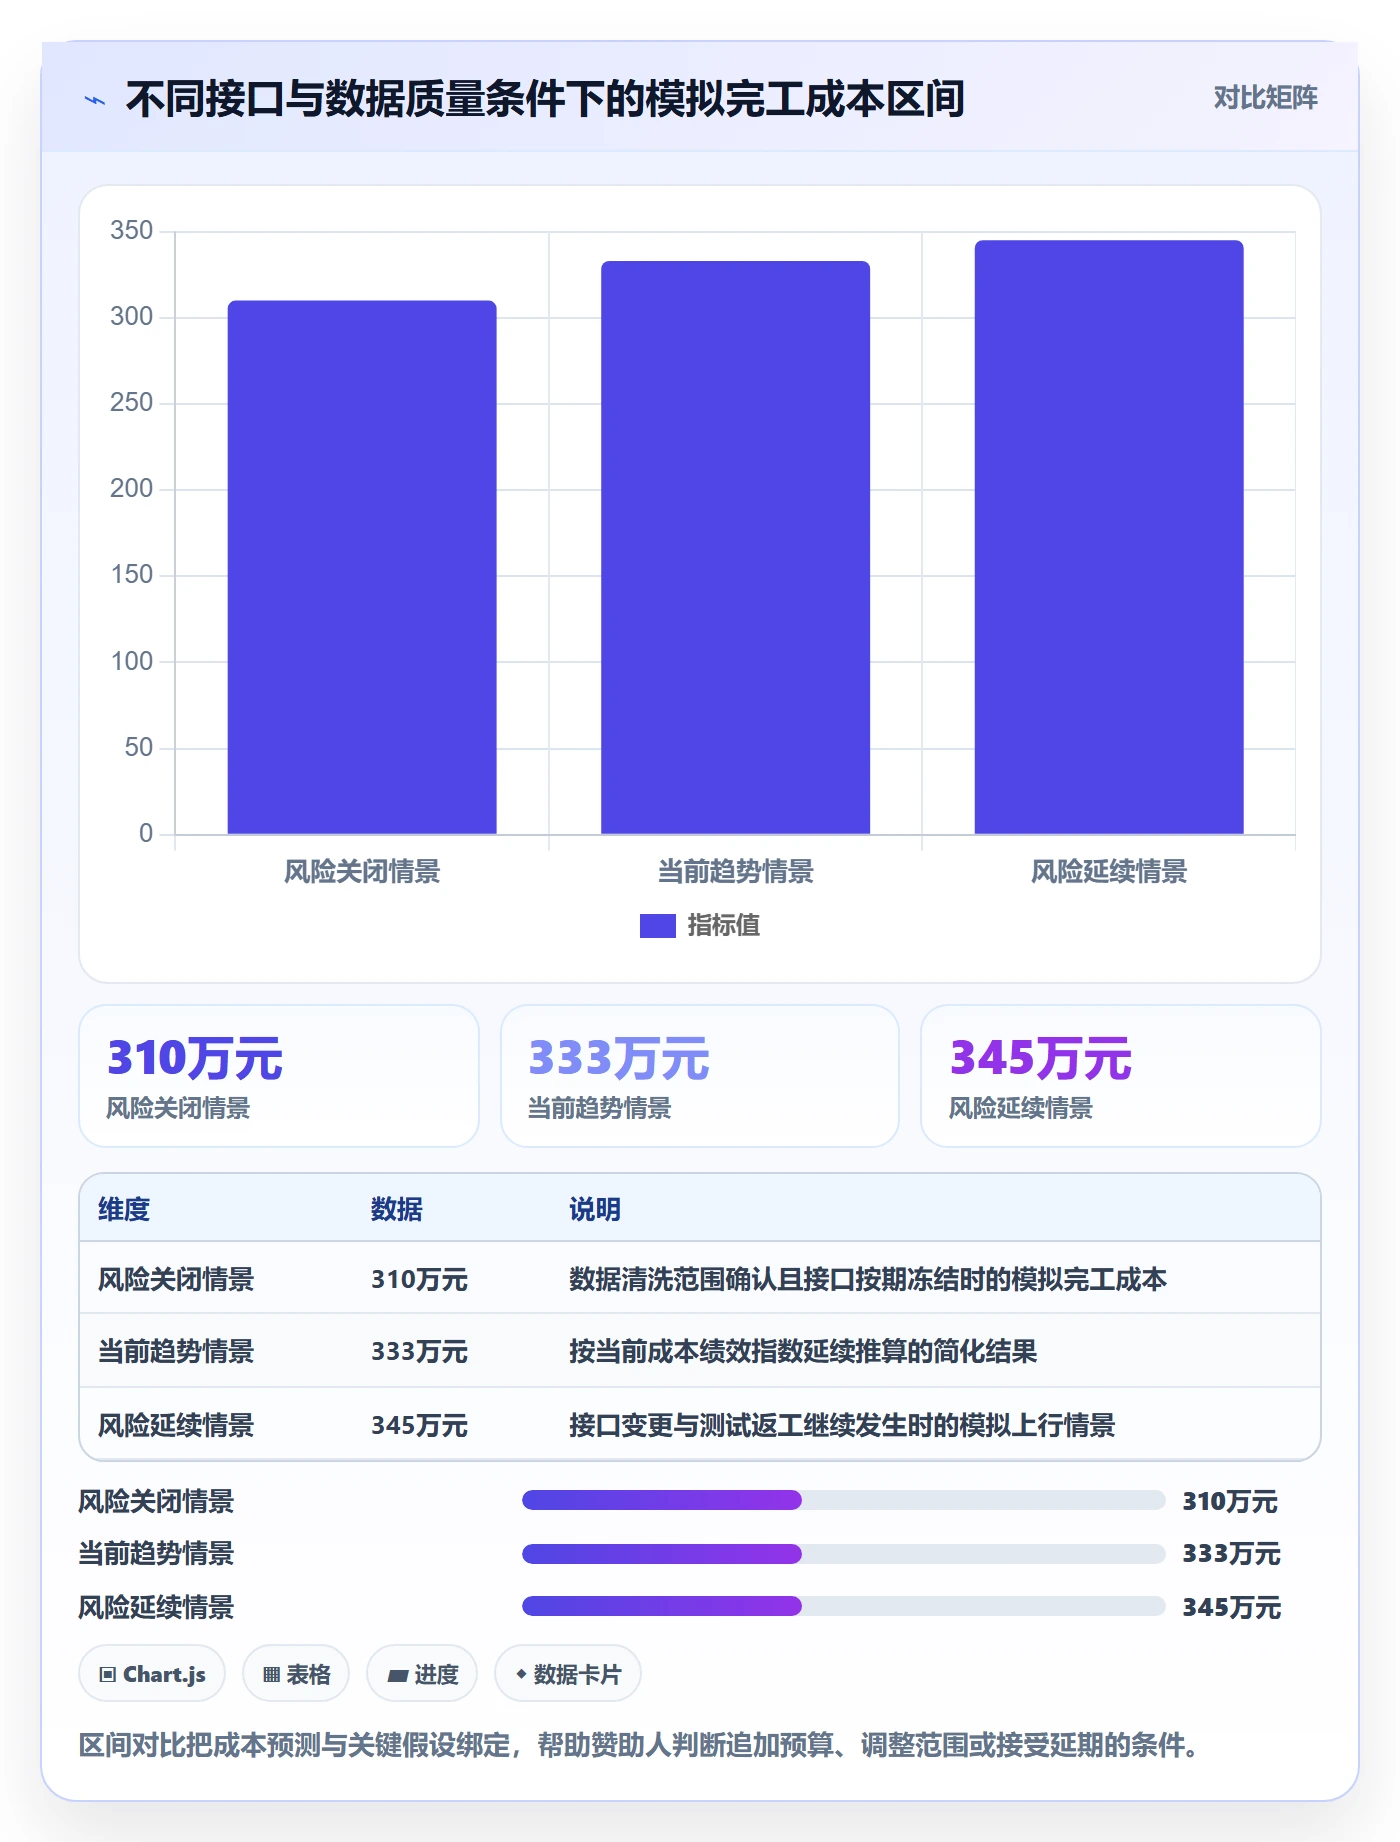This screenshot has height=1842, width=1400.
Task: Click the chart title 不同接口与数据质量条件下的模拟完工成本区间
Action: 545,99
